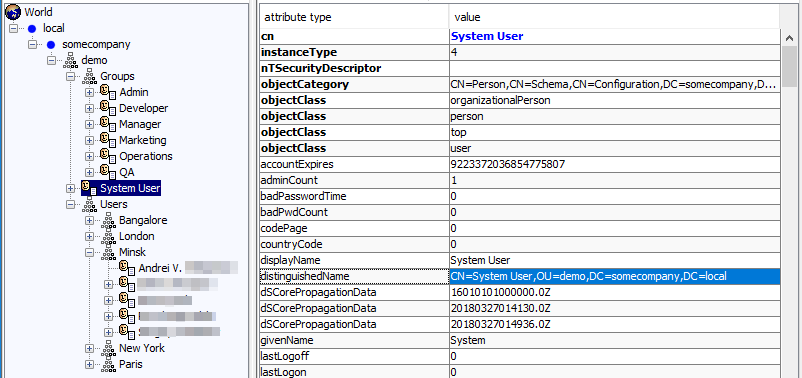Collapse the somecompany tree node
The height and width of the screenshot is (378, 802).
tap(32, 45)
